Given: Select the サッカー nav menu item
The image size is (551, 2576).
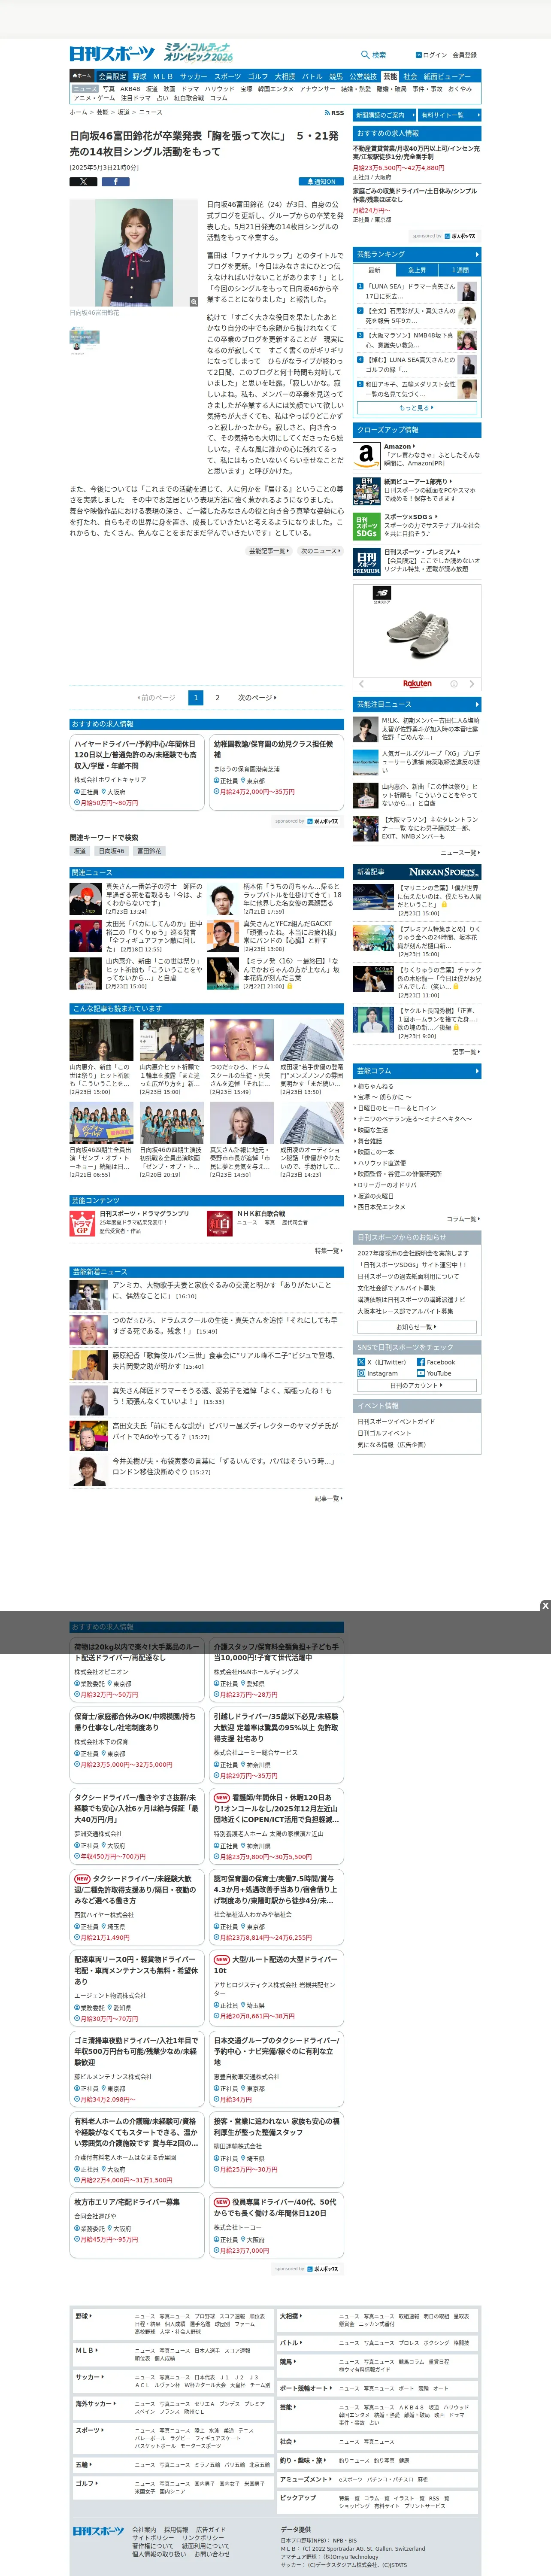Looking at the screenshot, I should coord(194,76).
